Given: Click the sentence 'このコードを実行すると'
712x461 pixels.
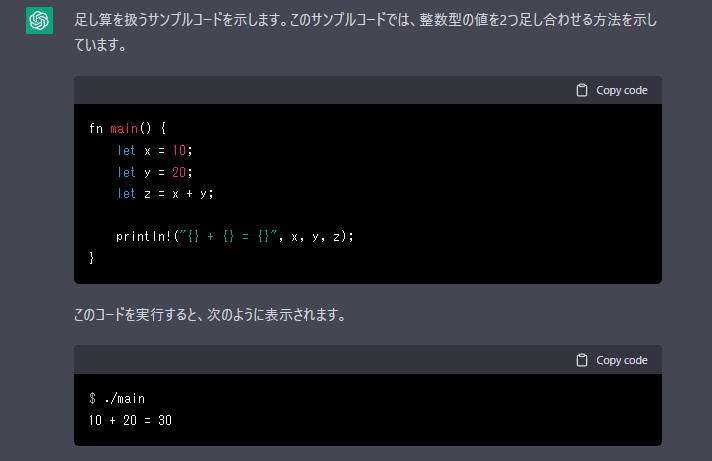Looking at the screenshot, I should [135, 314].
